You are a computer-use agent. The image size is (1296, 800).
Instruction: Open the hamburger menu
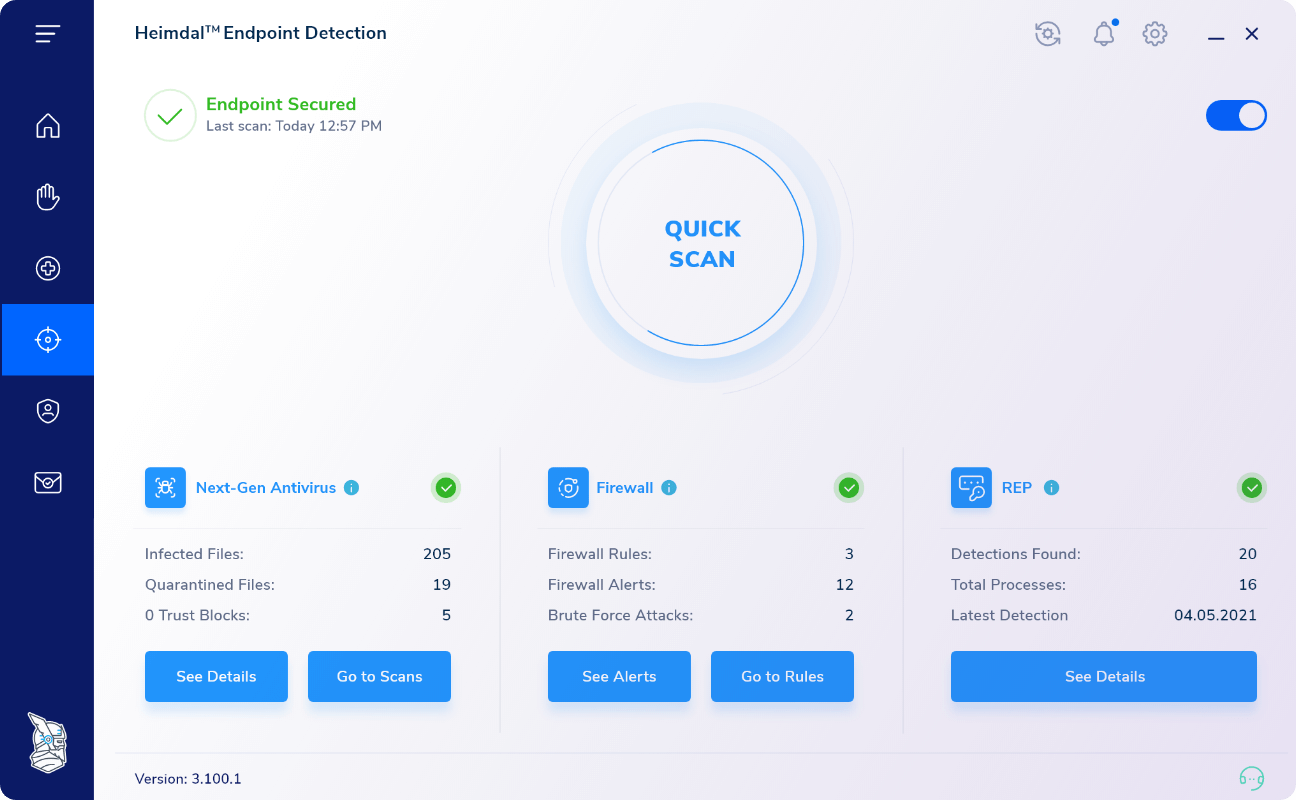(47, 33)
